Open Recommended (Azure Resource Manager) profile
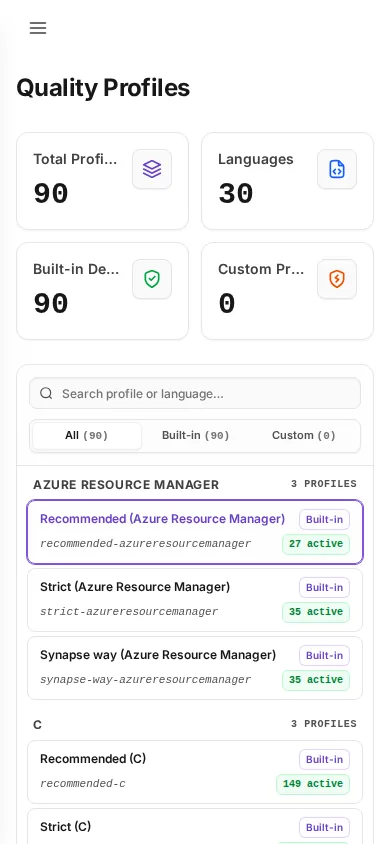The image size is (390, 844). 195,532
